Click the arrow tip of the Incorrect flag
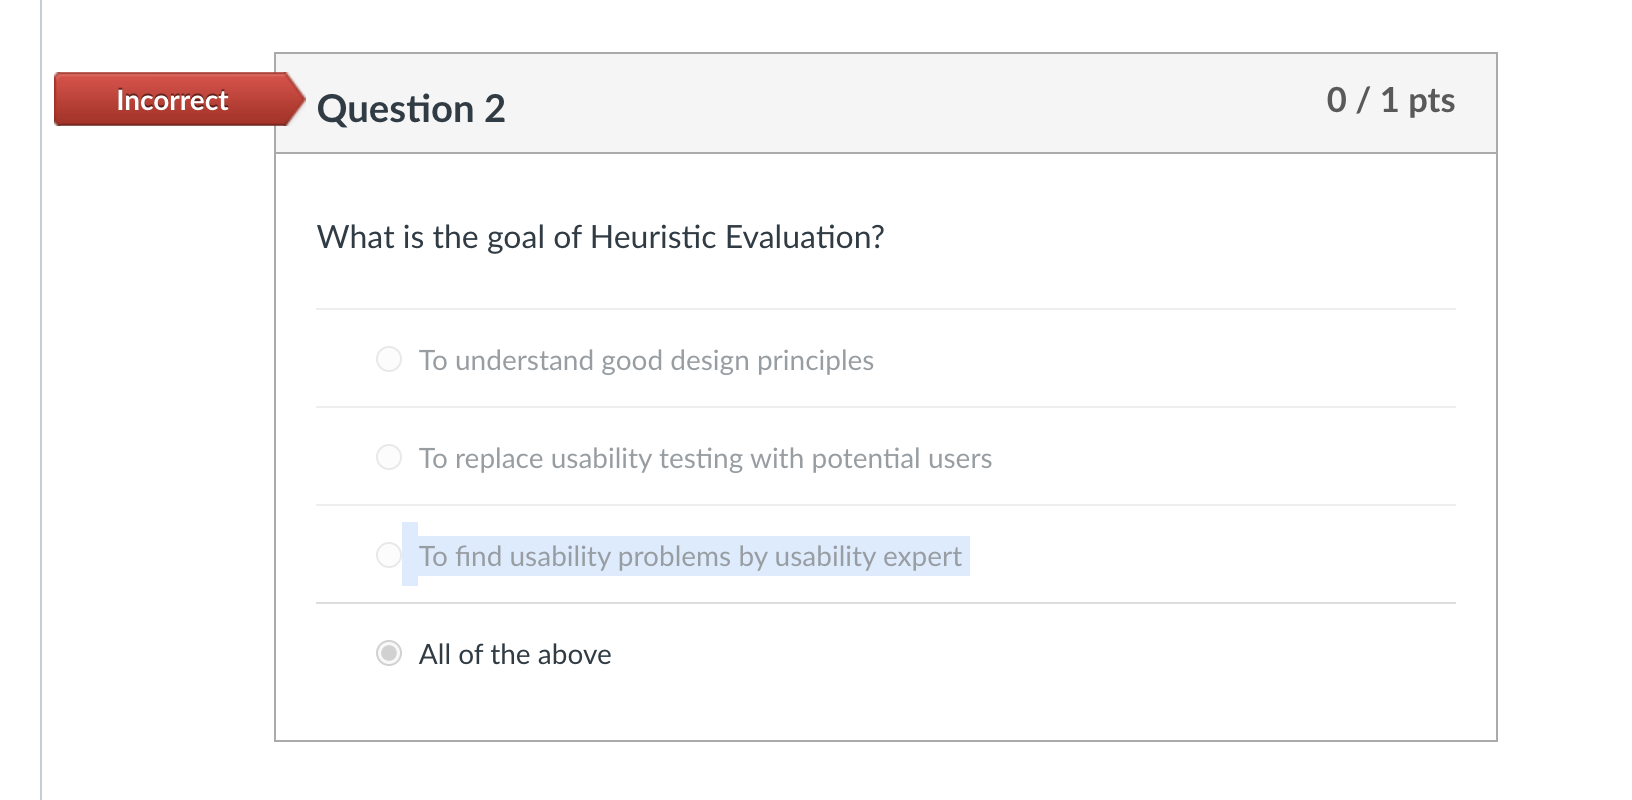The width and height of the screenshot is (1632, 800). click(300, 100)
